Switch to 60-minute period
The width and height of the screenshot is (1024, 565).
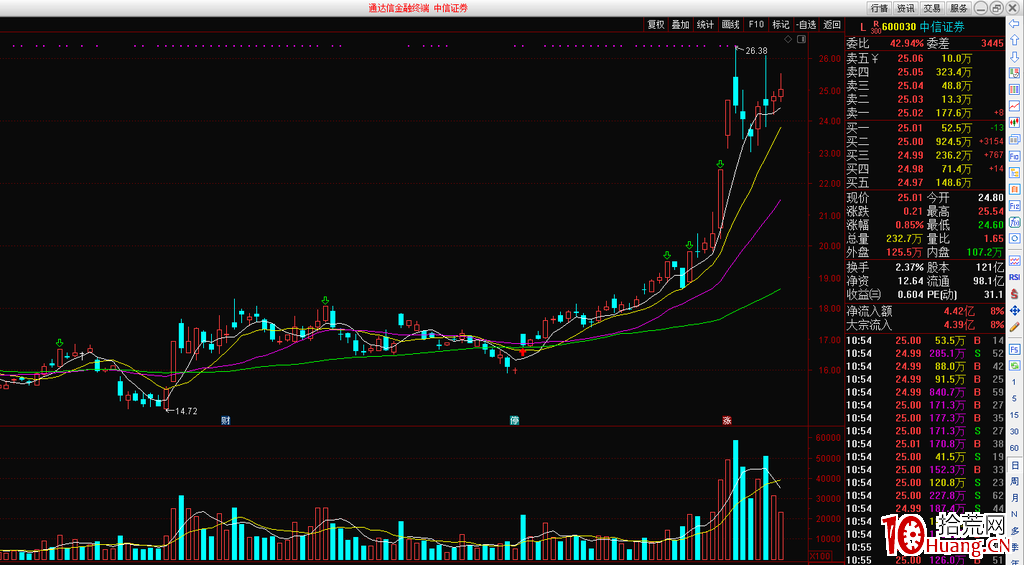tap(1014, 447)
